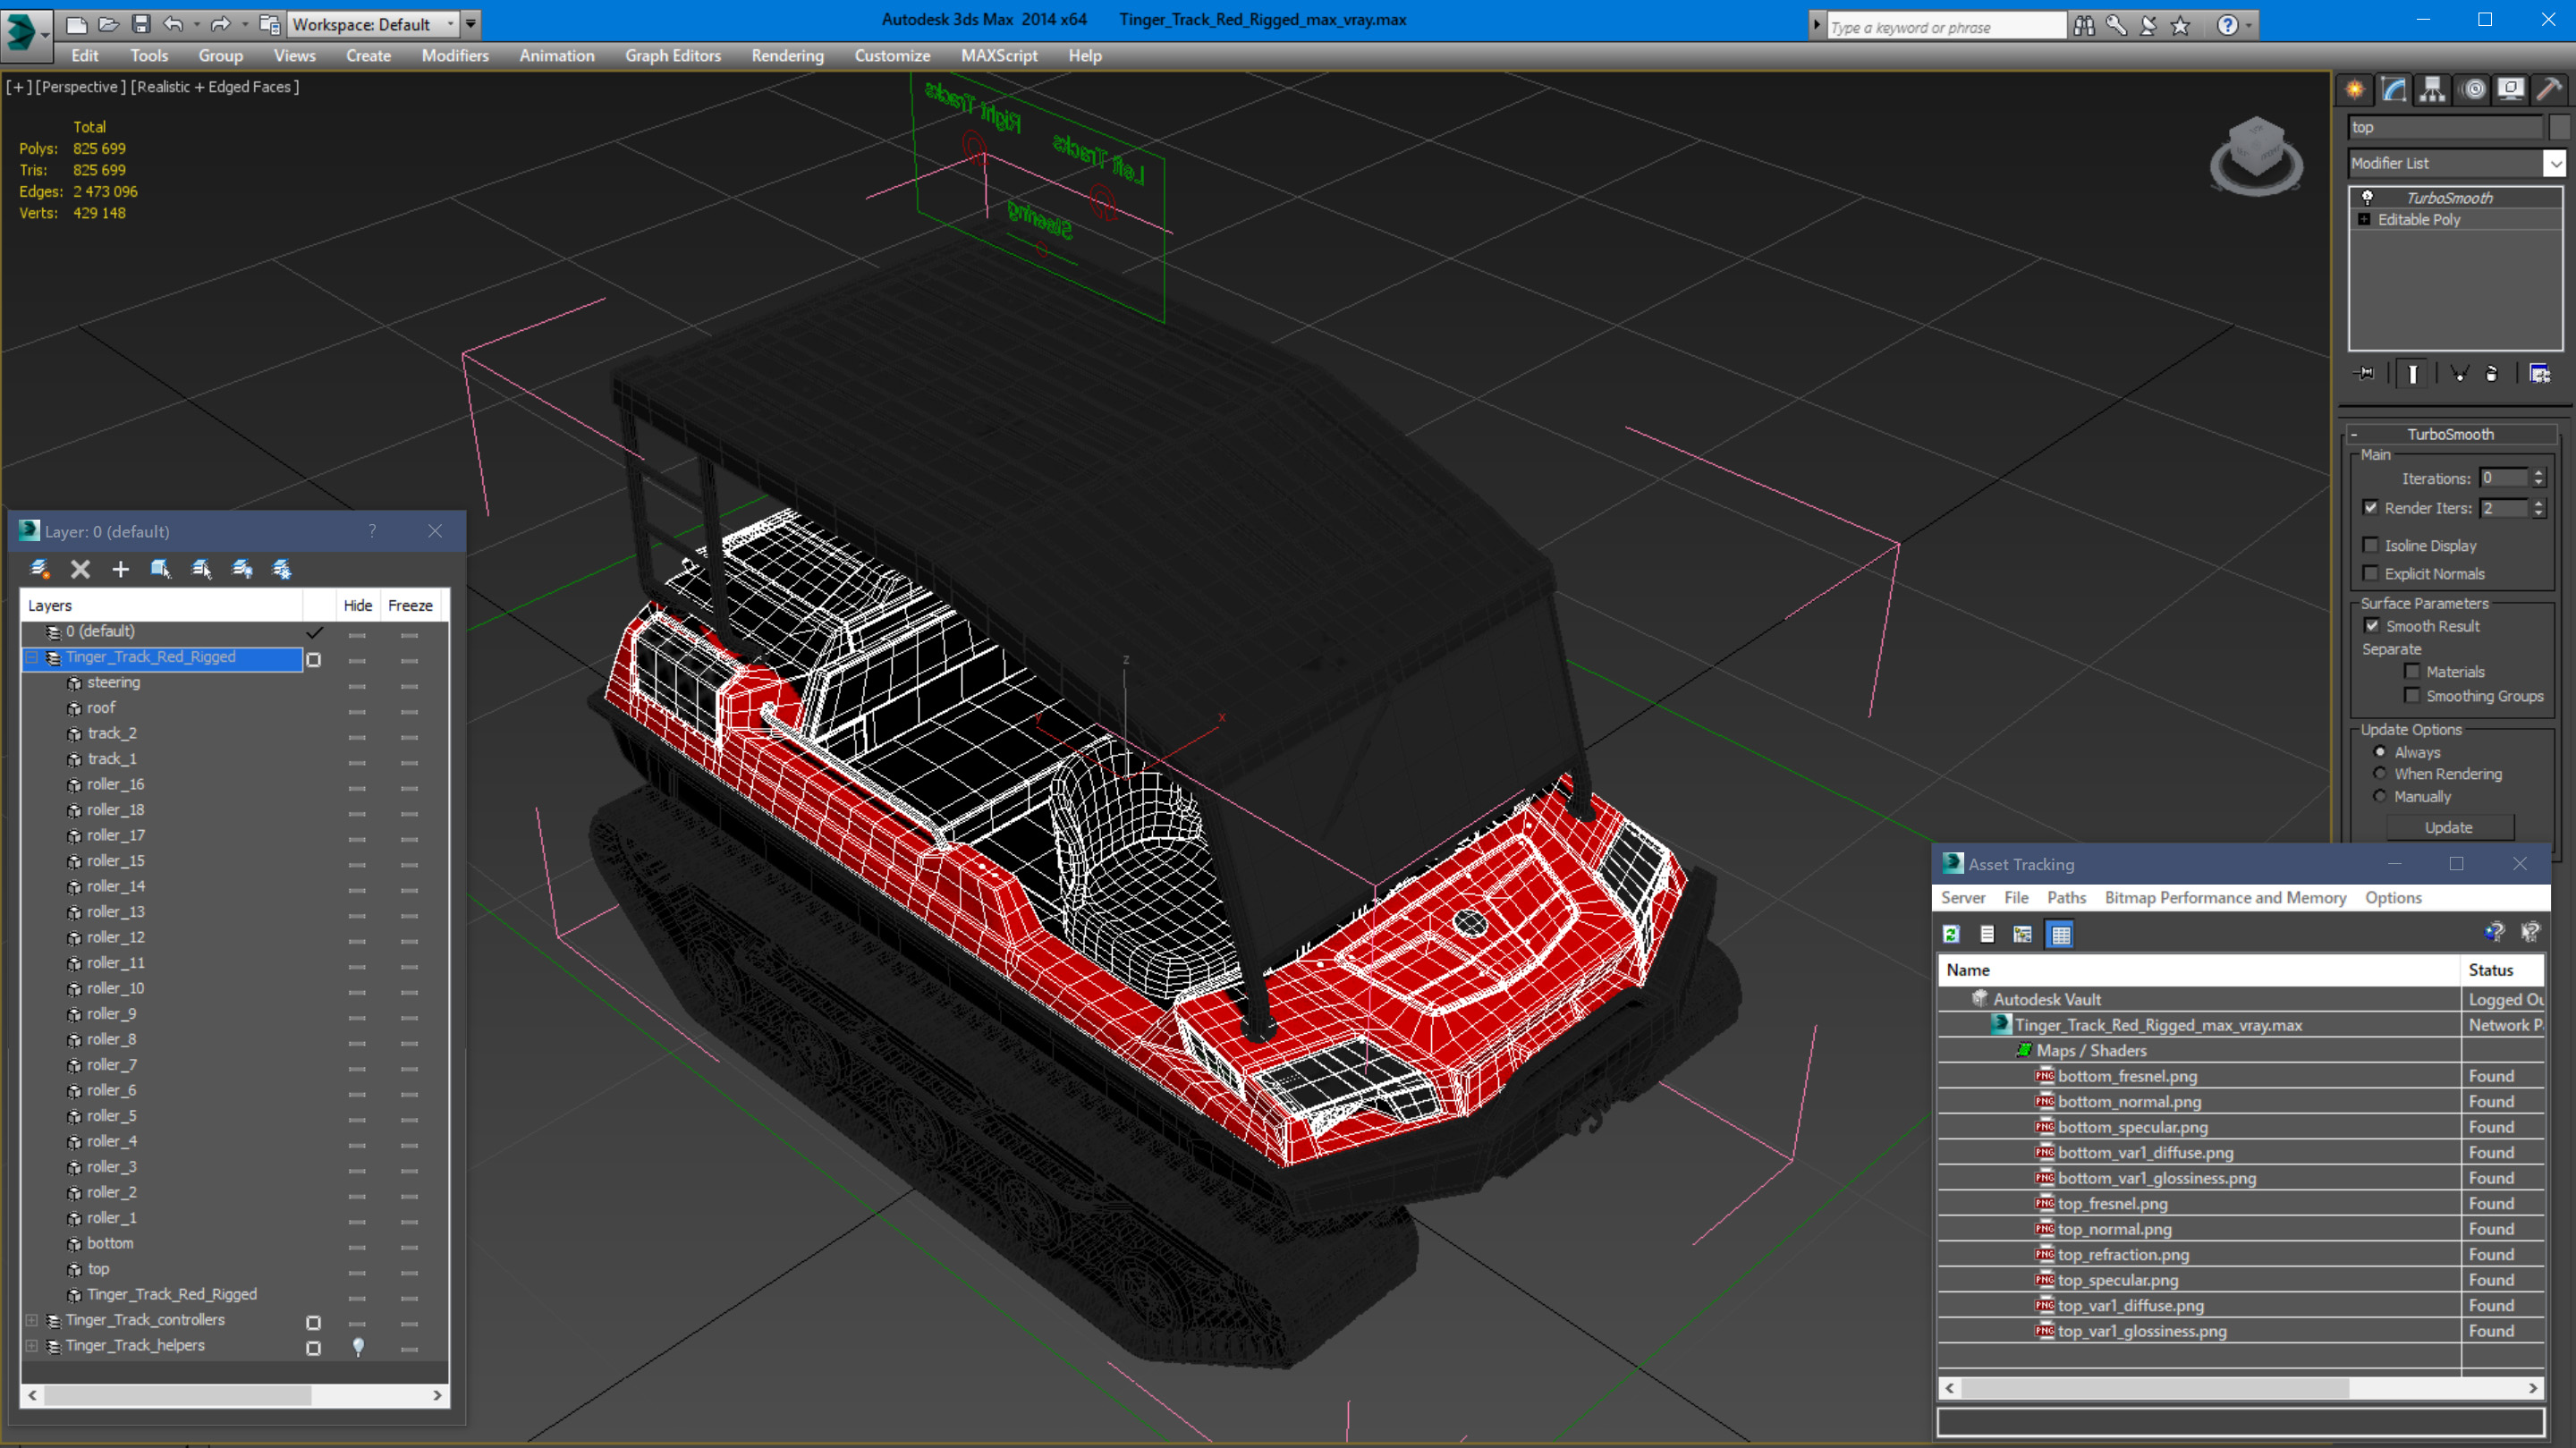The height and width of the screenshot is (1448, 2576).
Task: Uncheck the Smooth Result checkbox
Action: pyautogui.click(x=2371, y=625)
